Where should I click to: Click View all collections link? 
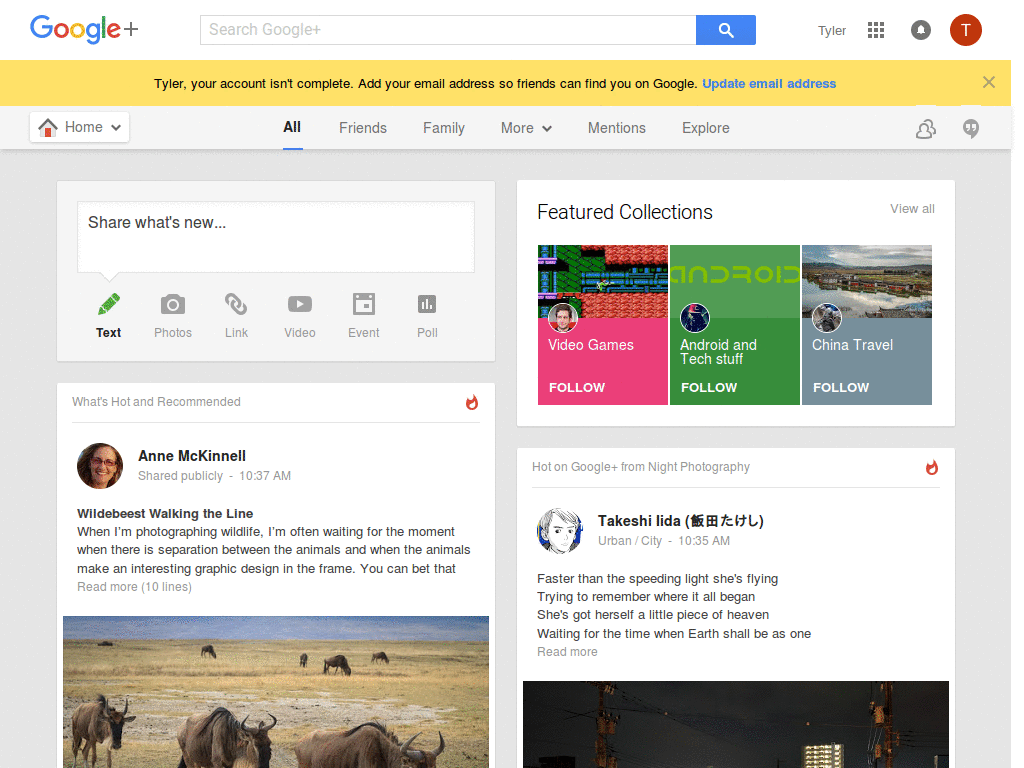click(x=912, y=209)
